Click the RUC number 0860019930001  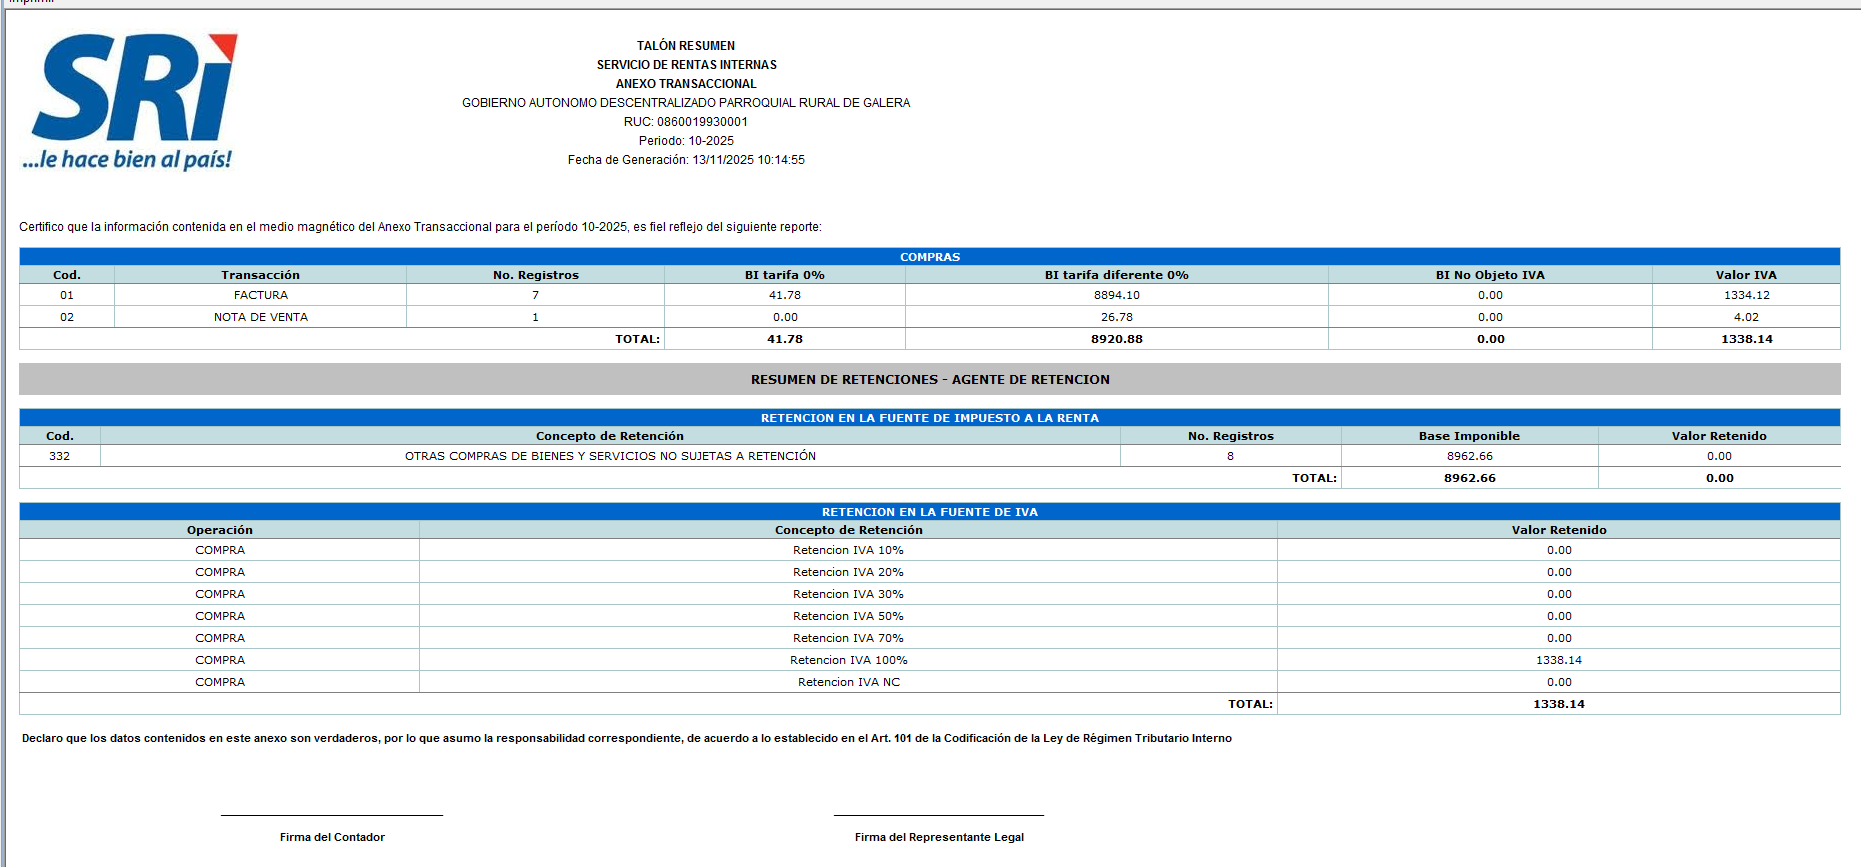click(x=686, y=122)
